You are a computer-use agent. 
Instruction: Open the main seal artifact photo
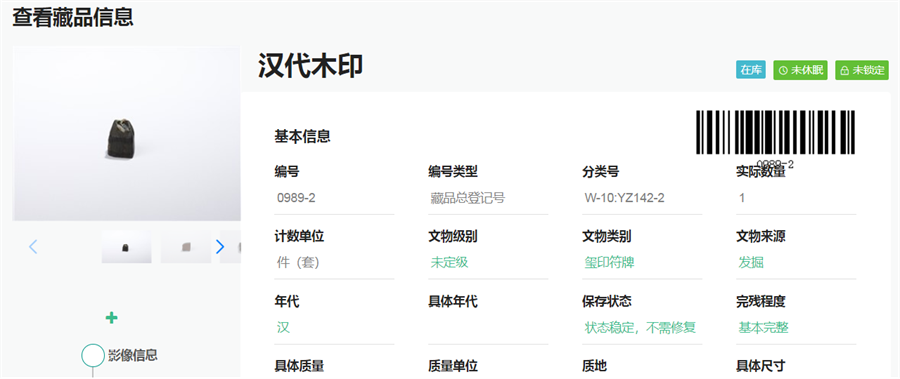coord(126,133)
